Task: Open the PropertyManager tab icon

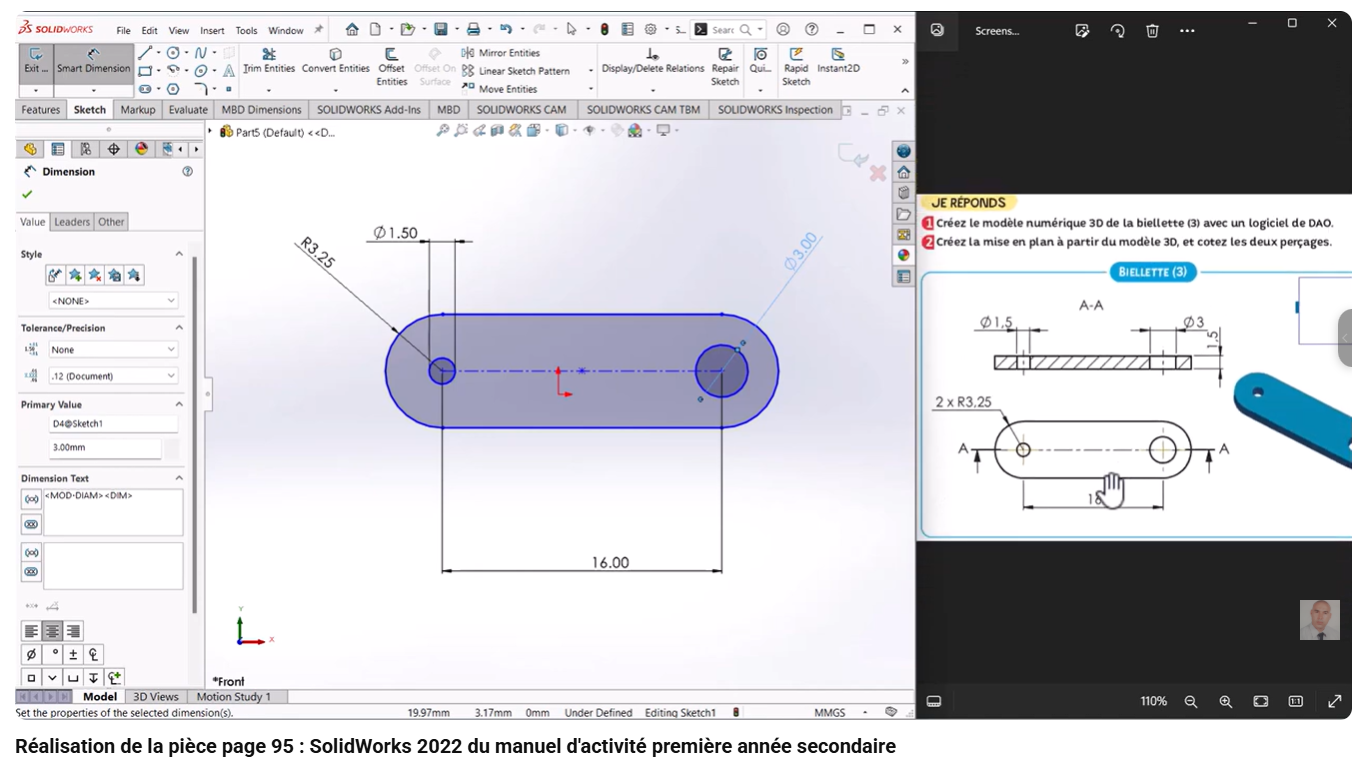Action: click(x=58, y=149)
